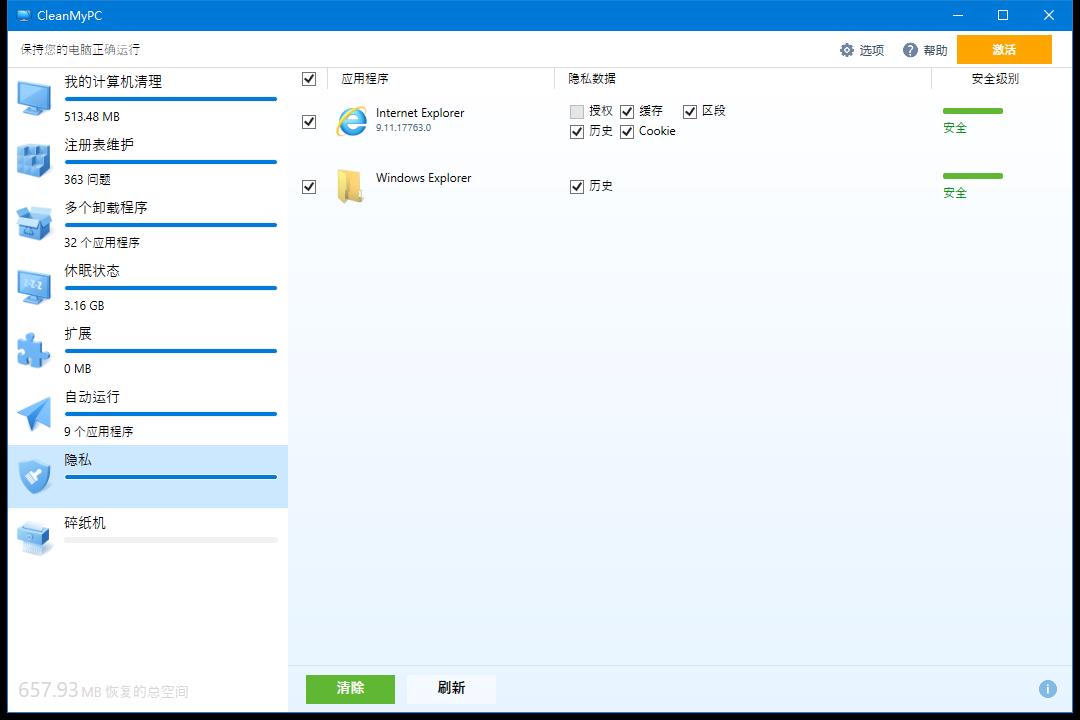Click the Windows Explorer application name
The width and height of the screenshot is (1080, 720).
coord(424,178)
